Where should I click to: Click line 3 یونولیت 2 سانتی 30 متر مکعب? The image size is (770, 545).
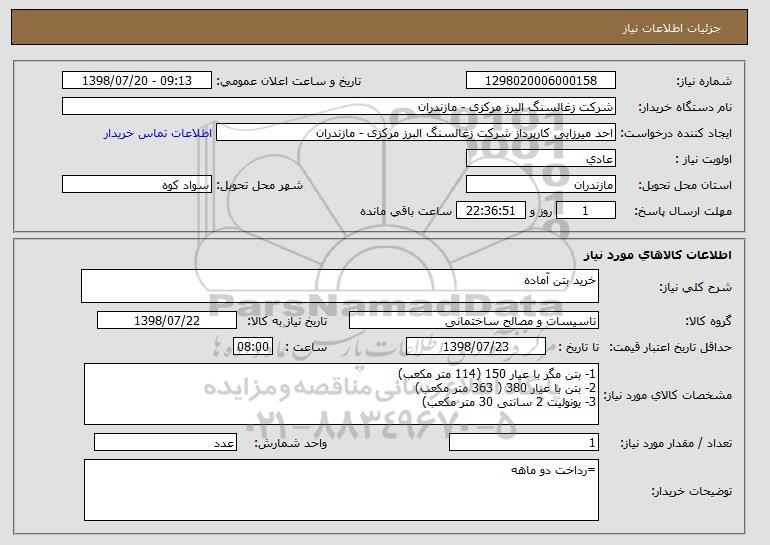[x=509, y=402]
